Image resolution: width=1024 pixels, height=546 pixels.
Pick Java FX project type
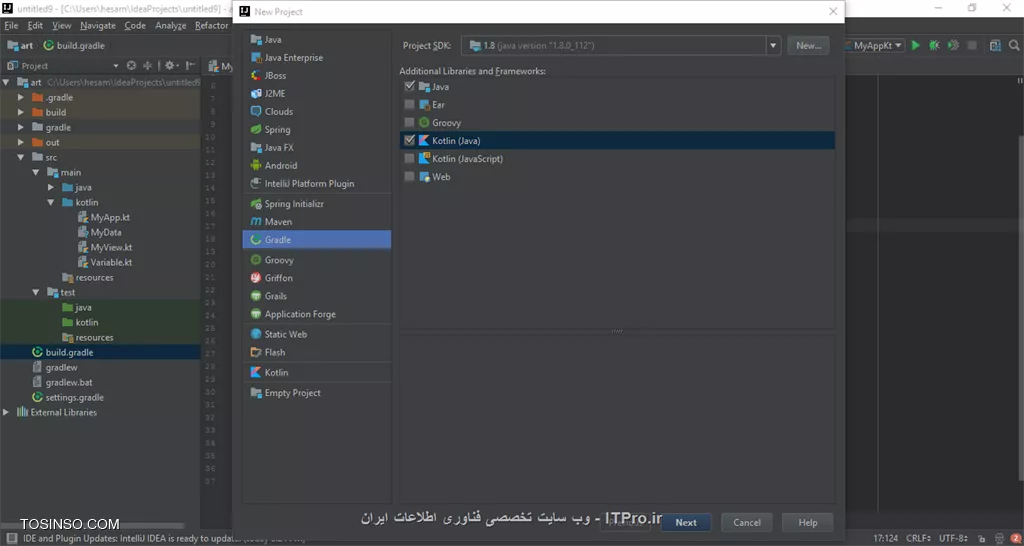pos(317,148)
